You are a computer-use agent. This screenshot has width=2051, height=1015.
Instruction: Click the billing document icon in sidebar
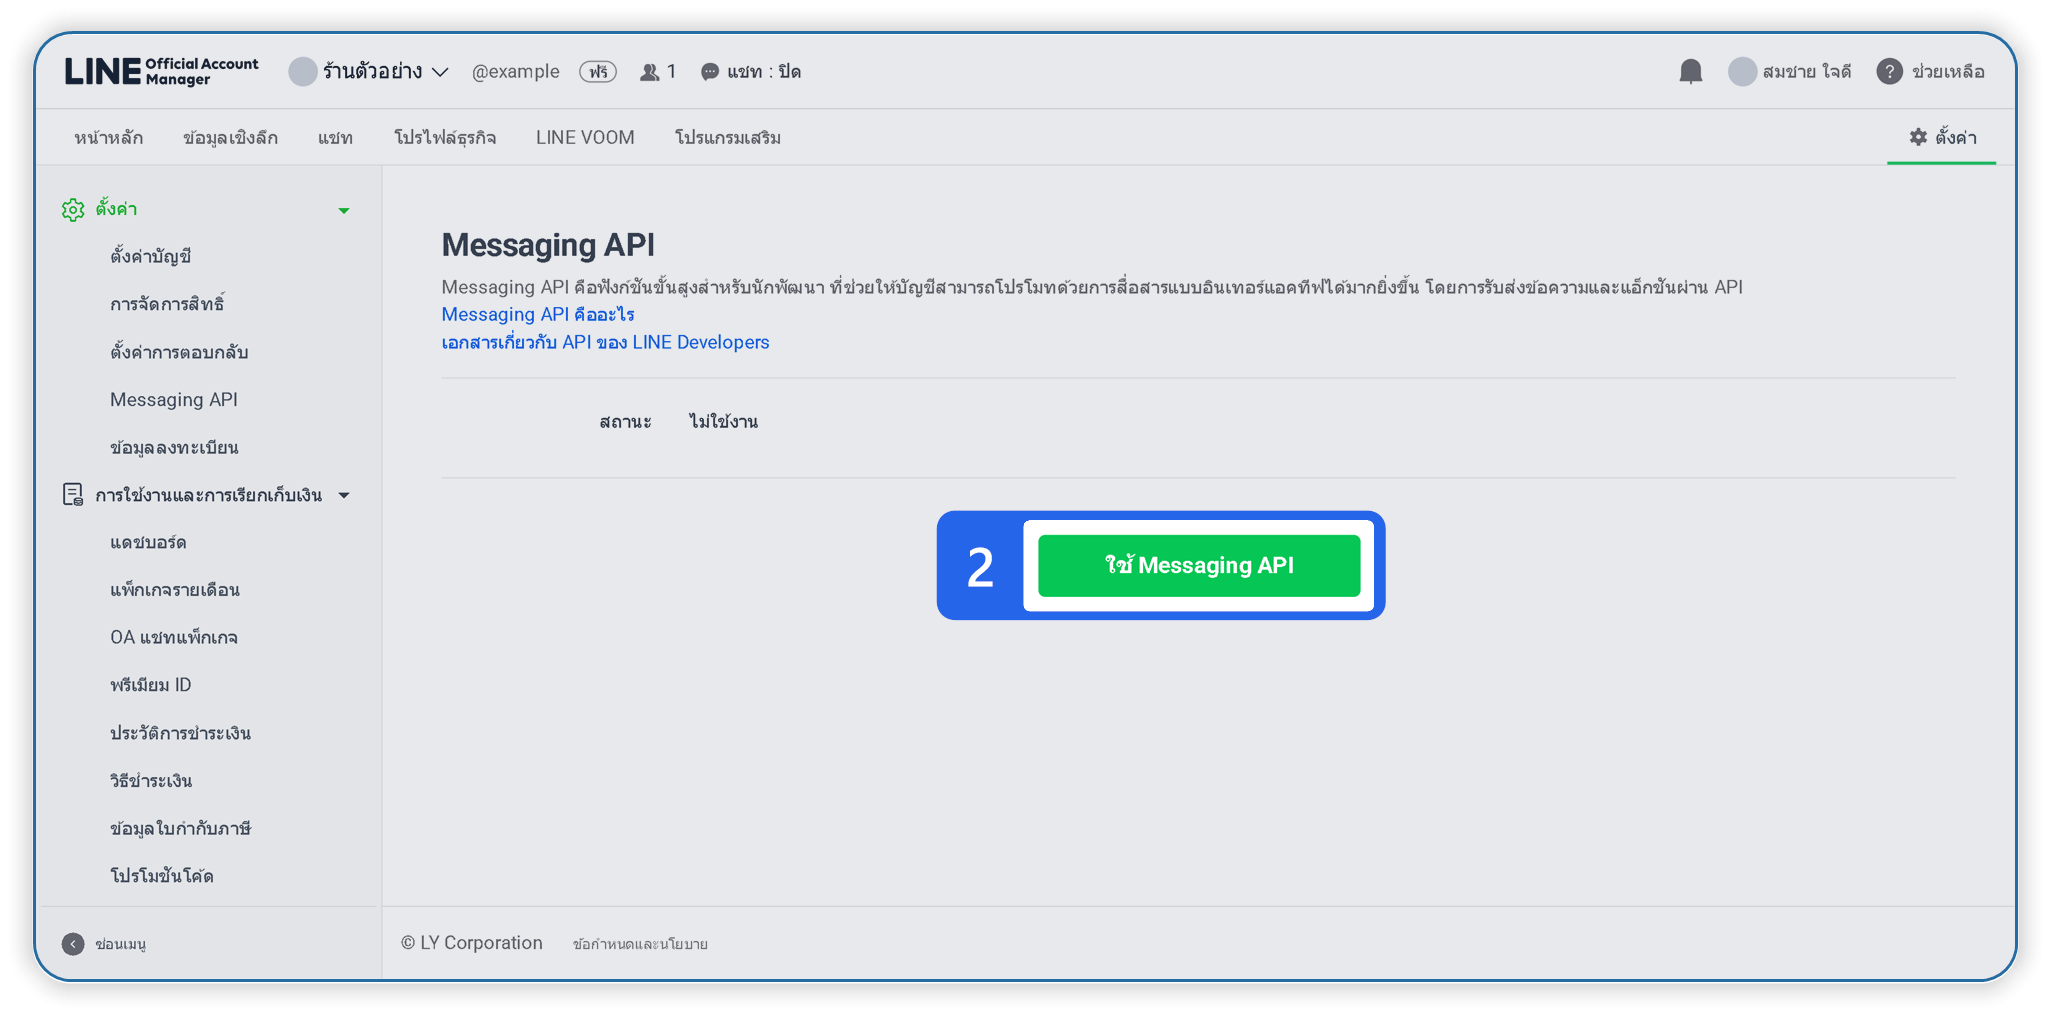click(x=73, y=495)
